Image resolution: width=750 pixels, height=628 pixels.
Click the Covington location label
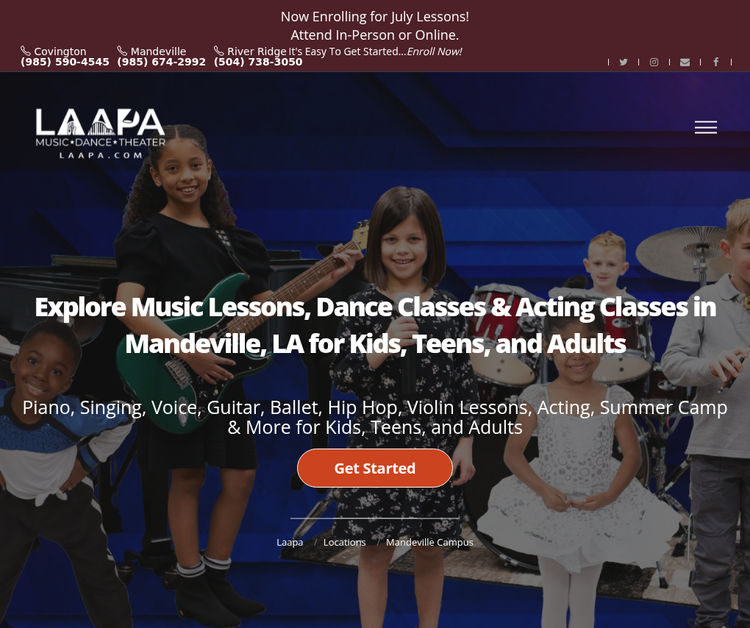pyautogui.click(x=60, y=51)
